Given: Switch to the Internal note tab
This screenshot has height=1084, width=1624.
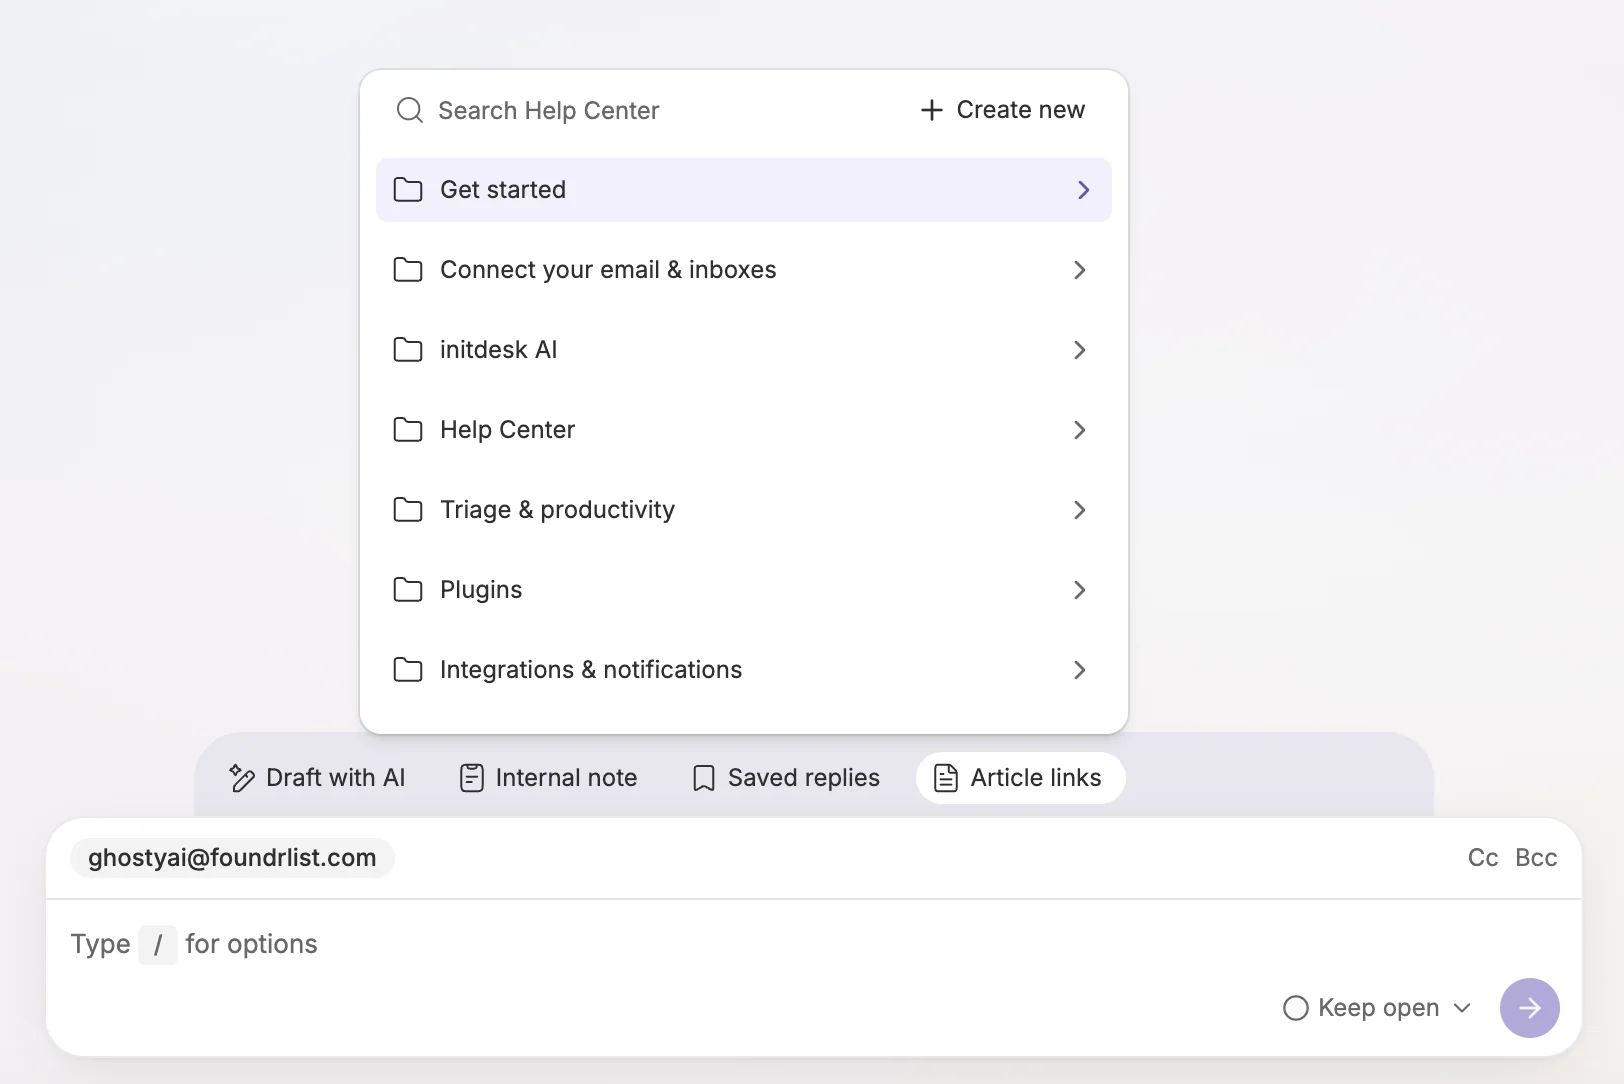Looking at the screenshot, I should click(549, 778).
